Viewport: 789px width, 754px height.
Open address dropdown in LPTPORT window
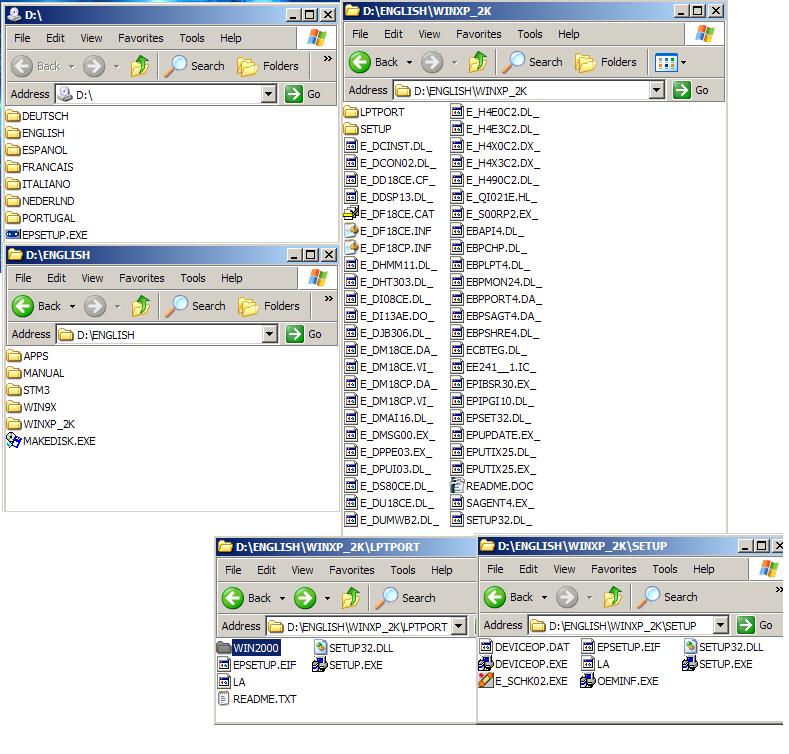click(459, 627)
